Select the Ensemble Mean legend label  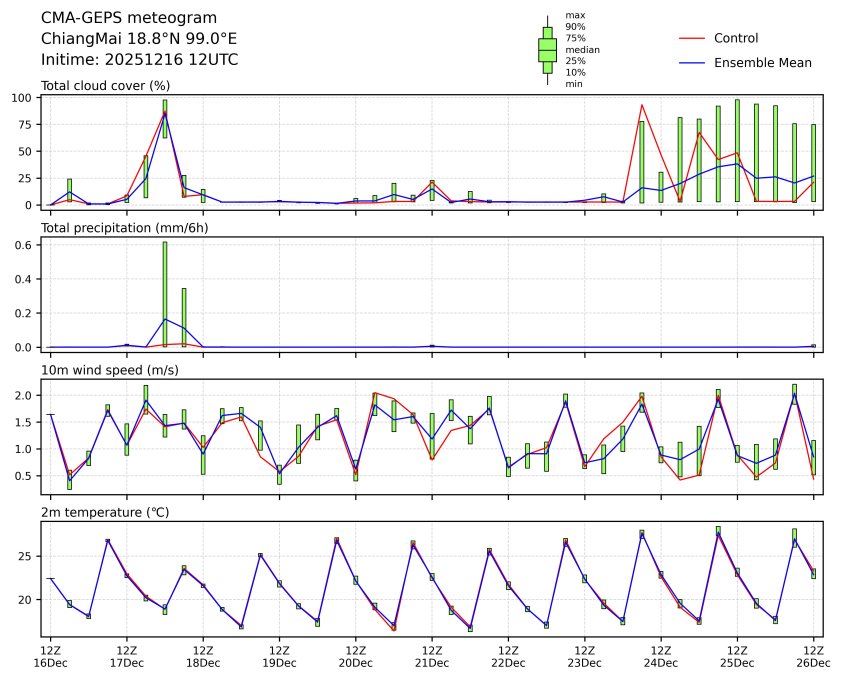762,62
